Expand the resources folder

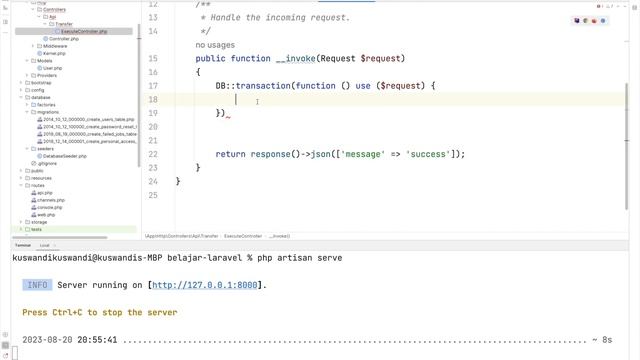[21, 178]
